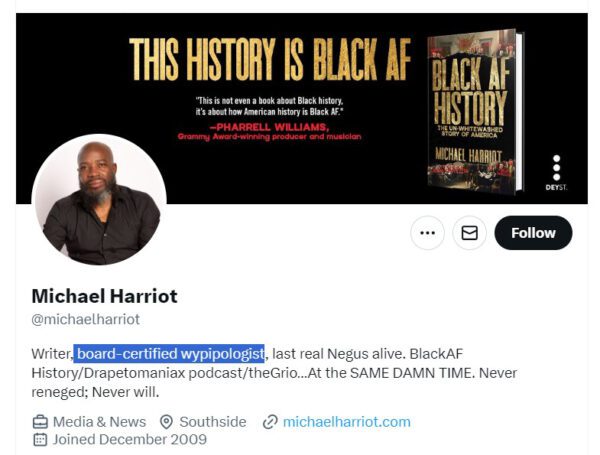Screen dimensions: 600x455
Task: Click the THIS HISTORY IS BLACK AF headline
Action: 270,59
